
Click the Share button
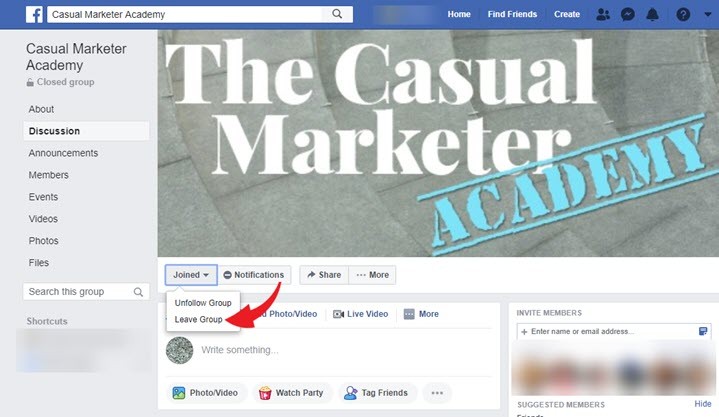[x=324, y=275]
